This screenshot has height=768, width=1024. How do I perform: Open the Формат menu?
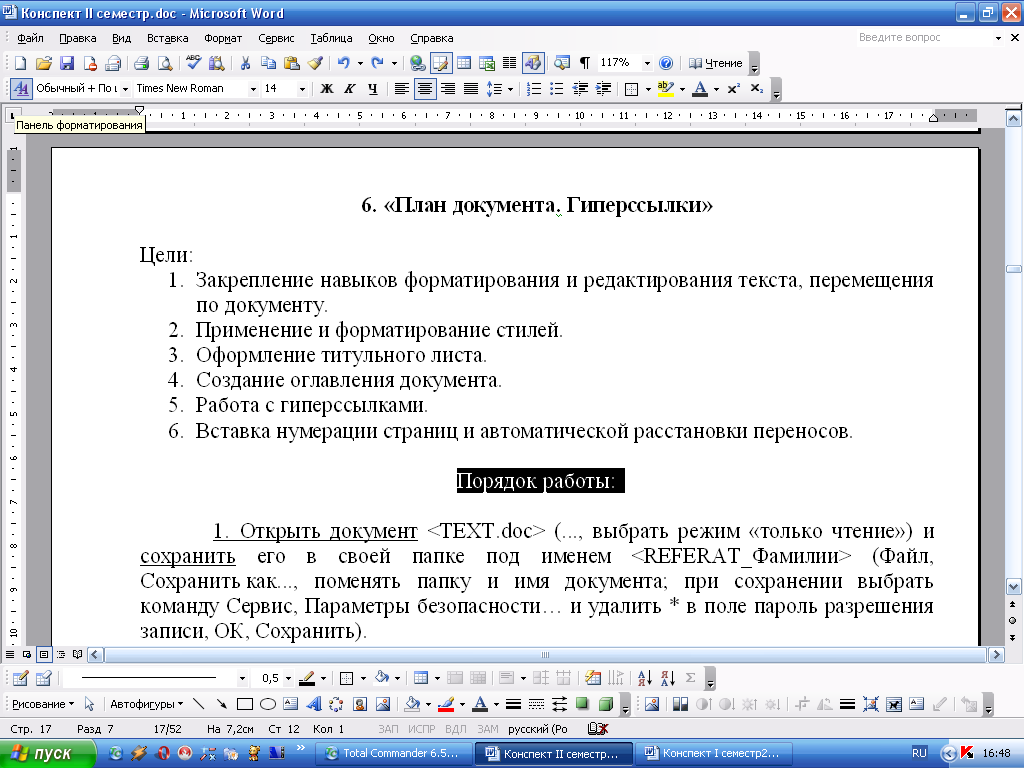point(223,38)
